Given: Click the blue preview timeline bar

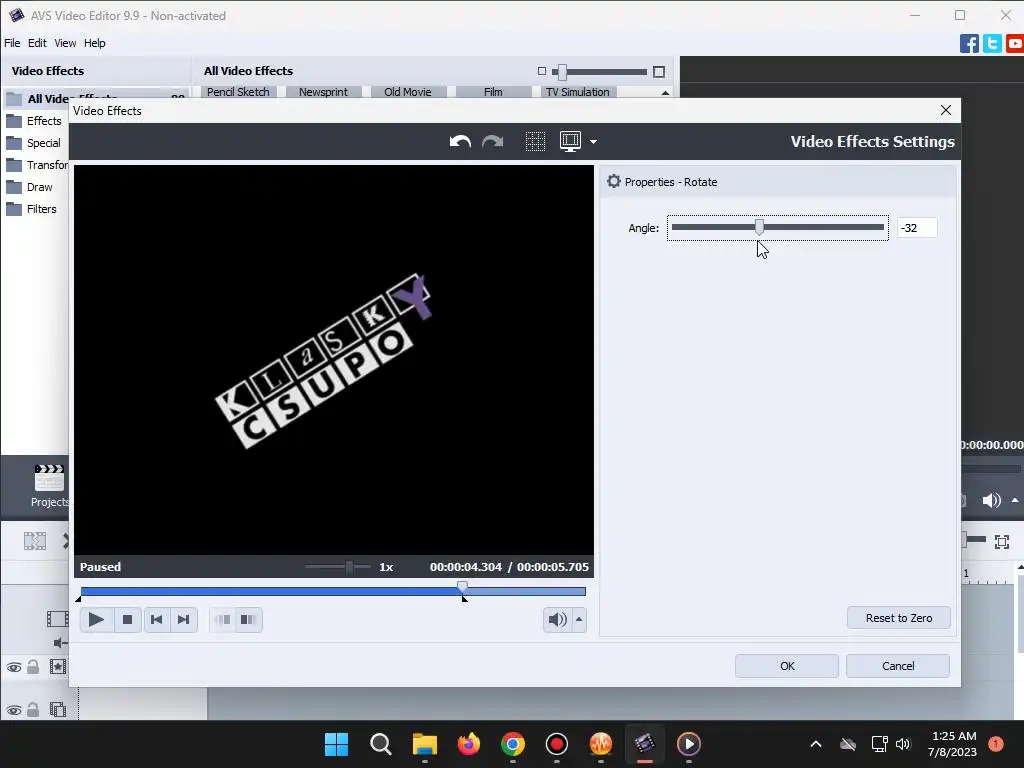Looking at the screenshot, I should (x=333, y=592).
